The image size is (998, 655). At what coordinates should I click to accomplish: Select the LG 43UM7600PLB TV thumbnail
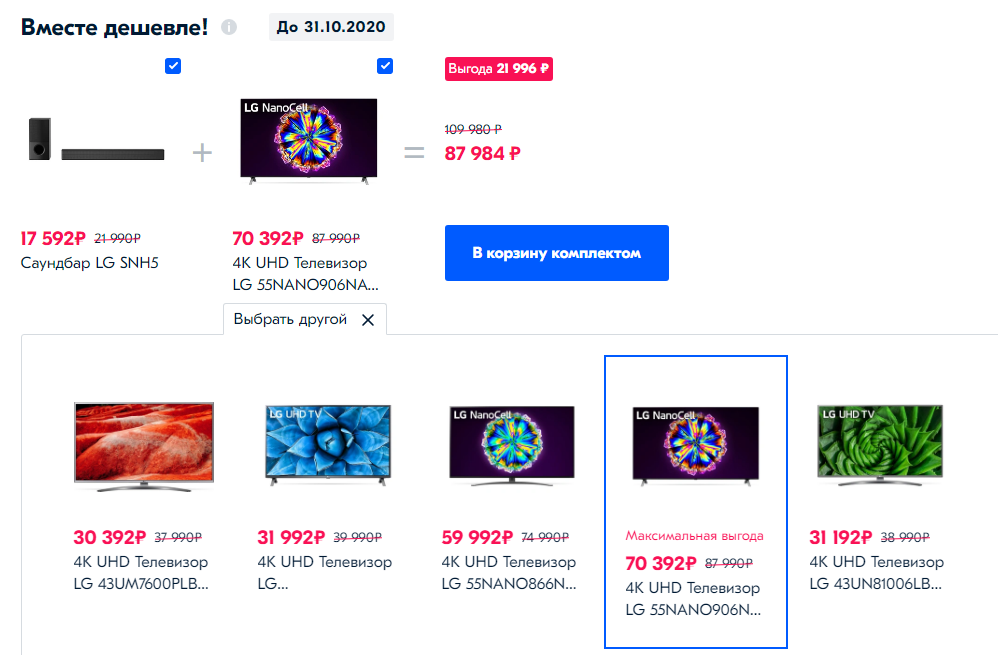coord(144,443)
